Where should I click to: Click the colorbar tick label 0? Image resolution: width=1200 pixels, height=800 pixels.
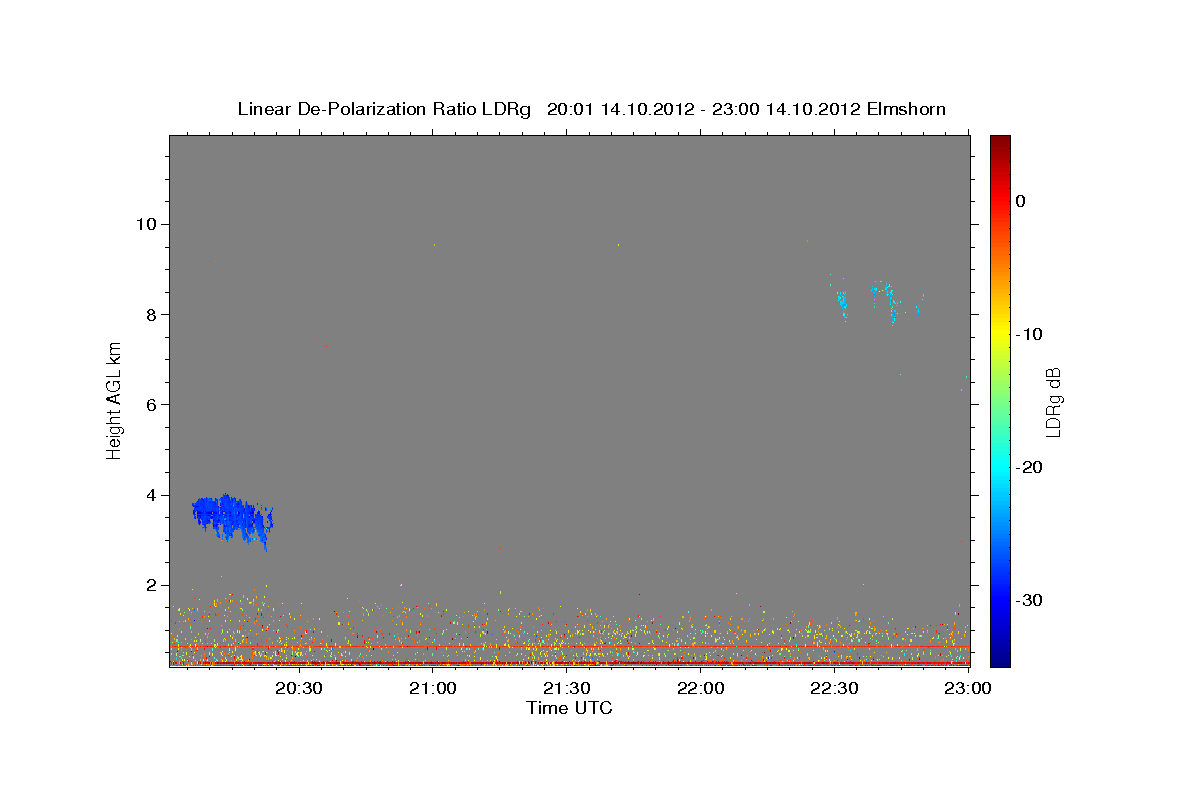click(x=1021, y=201)
